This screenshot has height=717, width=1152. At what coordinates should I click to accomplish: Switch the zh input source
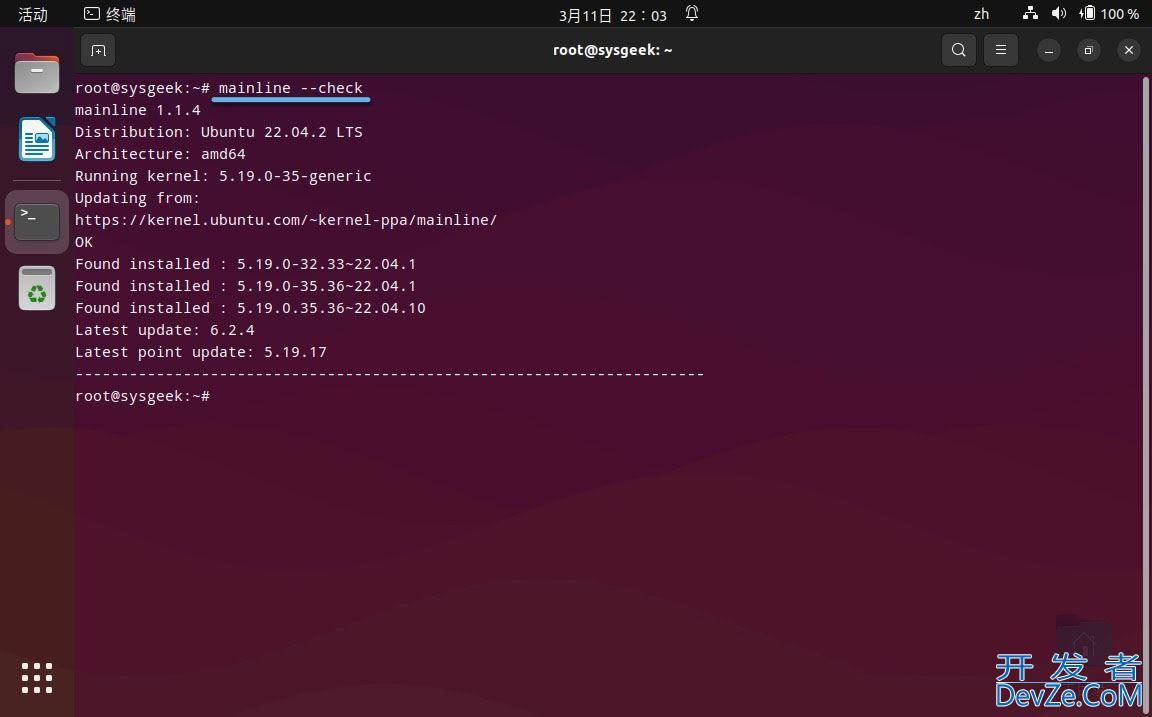(982, 14)
